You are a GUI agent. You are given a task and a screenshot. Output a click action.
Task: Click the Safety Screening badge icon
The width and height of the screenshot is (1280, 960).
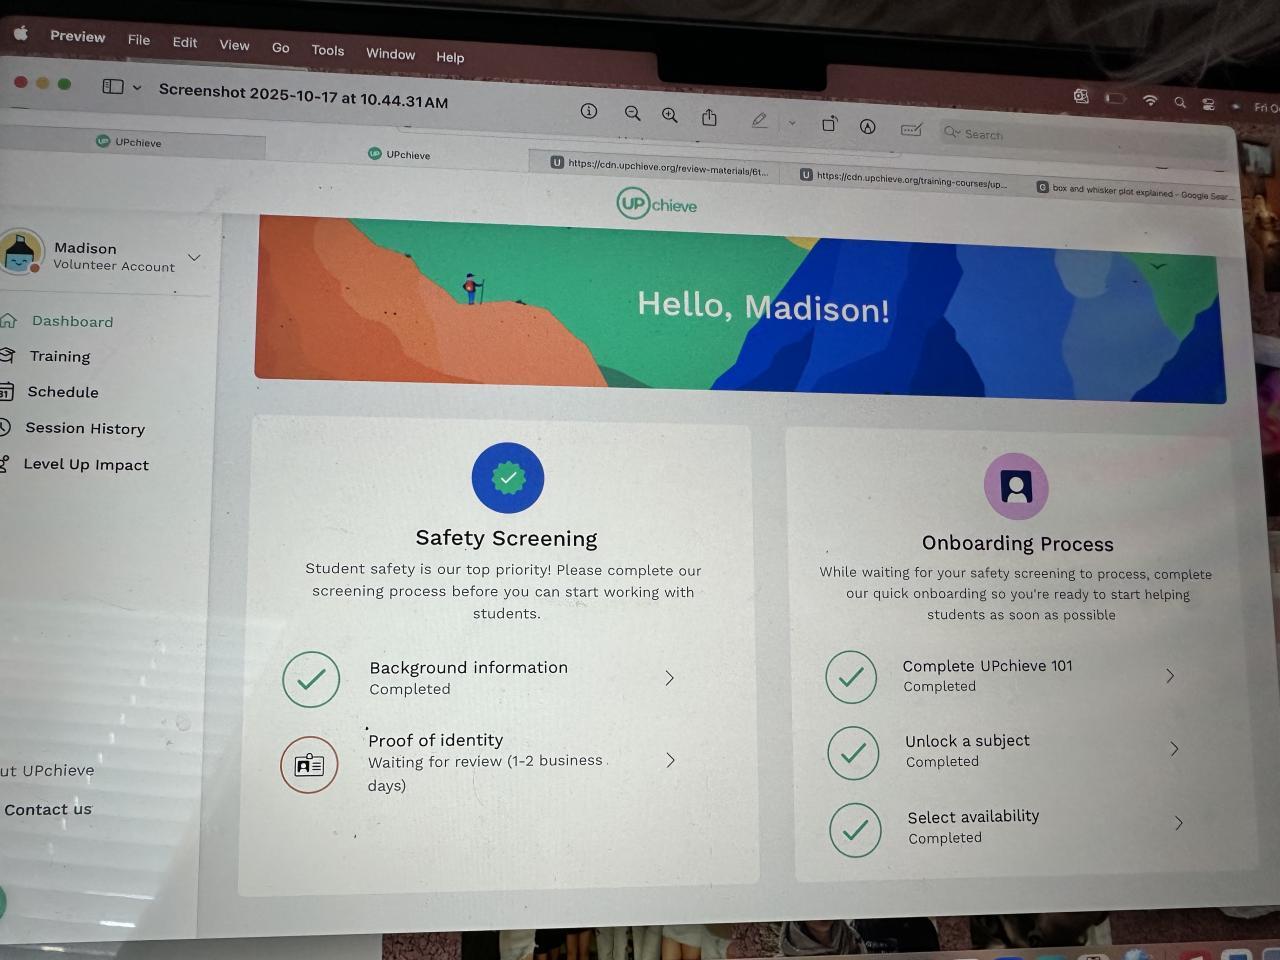click(508, 478)
